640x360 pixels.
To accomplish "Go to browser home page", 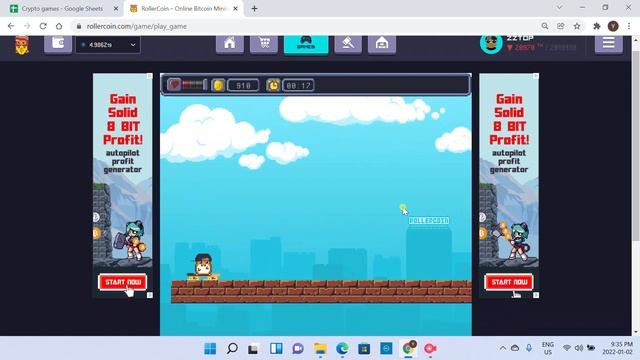I will (x=59, y=26).
